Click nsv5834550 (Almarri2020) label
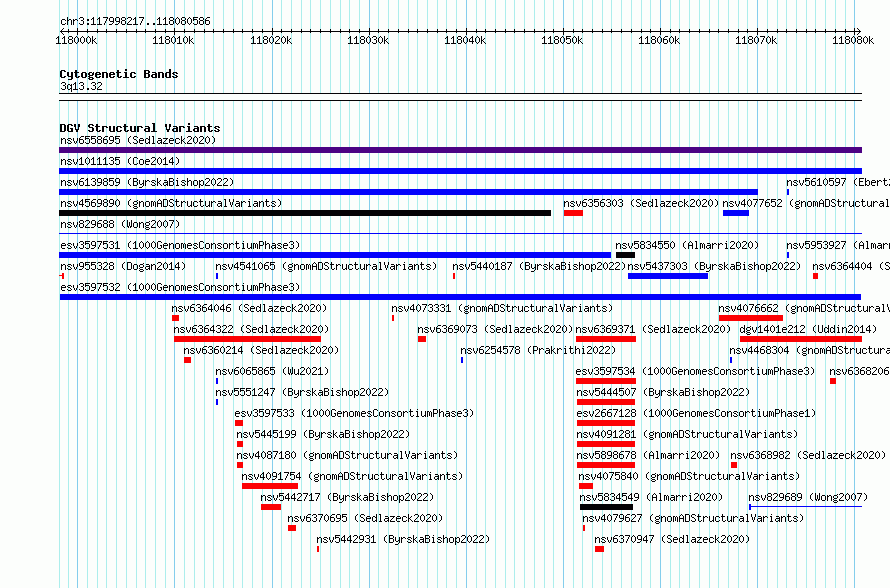 point(687,245)
